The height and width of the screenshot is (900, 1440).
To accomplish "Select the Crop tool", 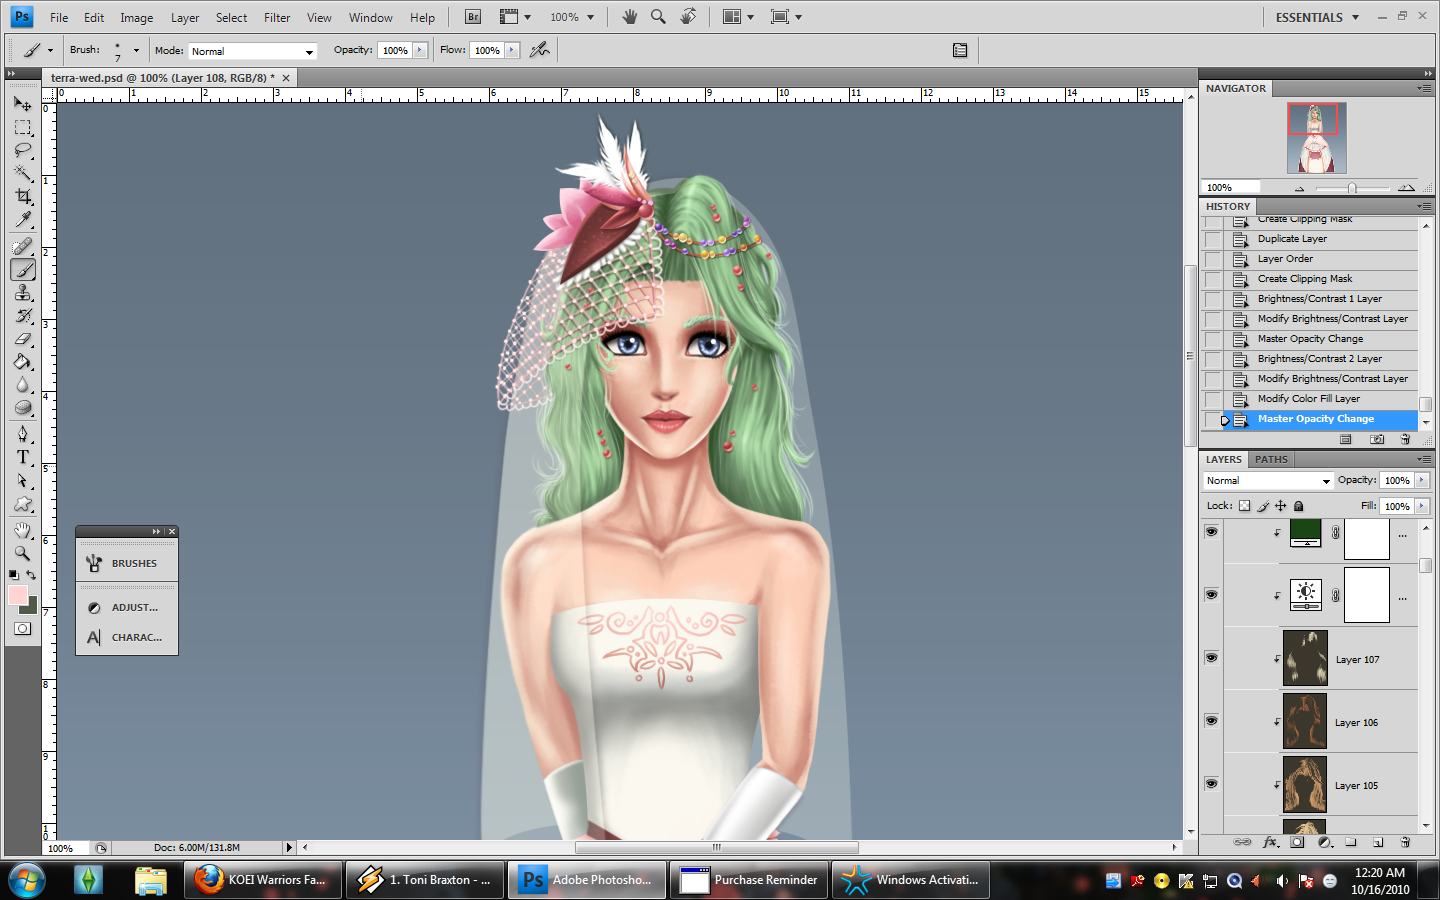I will [22, 197].
